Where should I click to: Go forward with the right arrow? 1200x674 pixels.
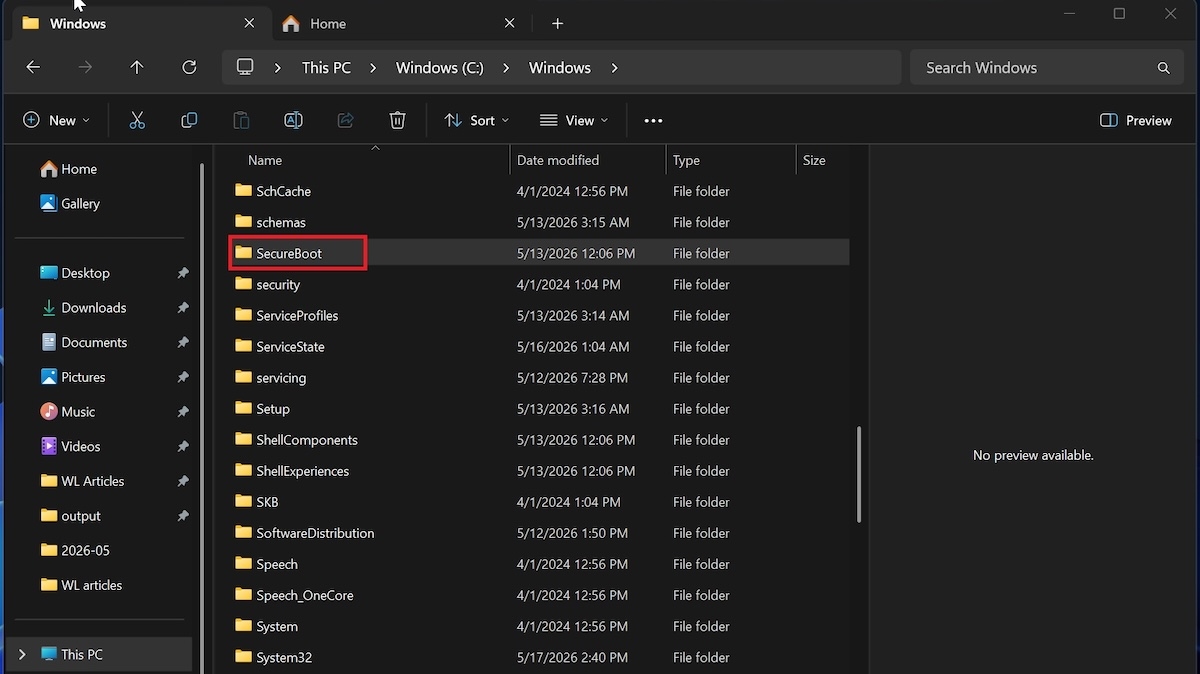(x=85, y=67)
